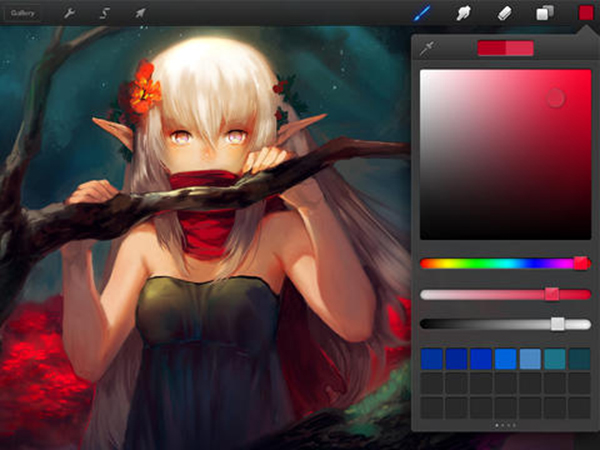This screenshot has height=450, width=600.
Task: Click the rainbow hue slider handle
Action: [x=581, y=263]
